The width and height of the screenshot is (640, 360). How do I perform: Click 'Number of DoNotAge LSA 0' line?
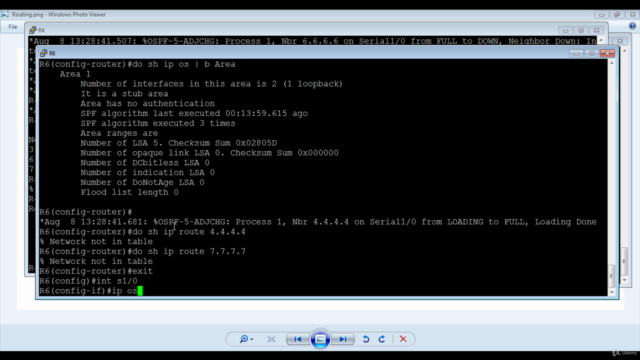pos(142,182)
